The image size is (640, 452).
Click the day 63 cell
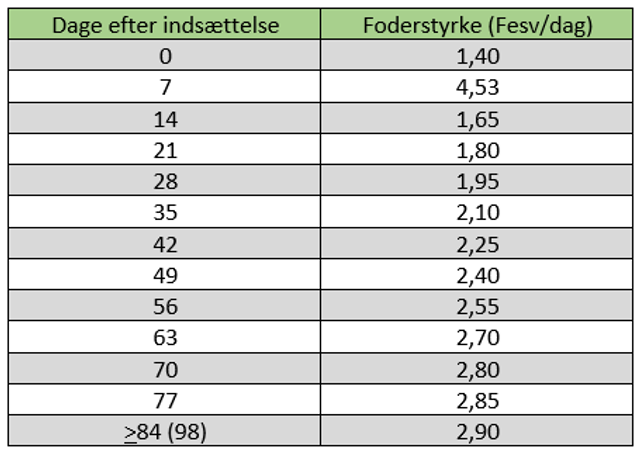click(164, 337)
